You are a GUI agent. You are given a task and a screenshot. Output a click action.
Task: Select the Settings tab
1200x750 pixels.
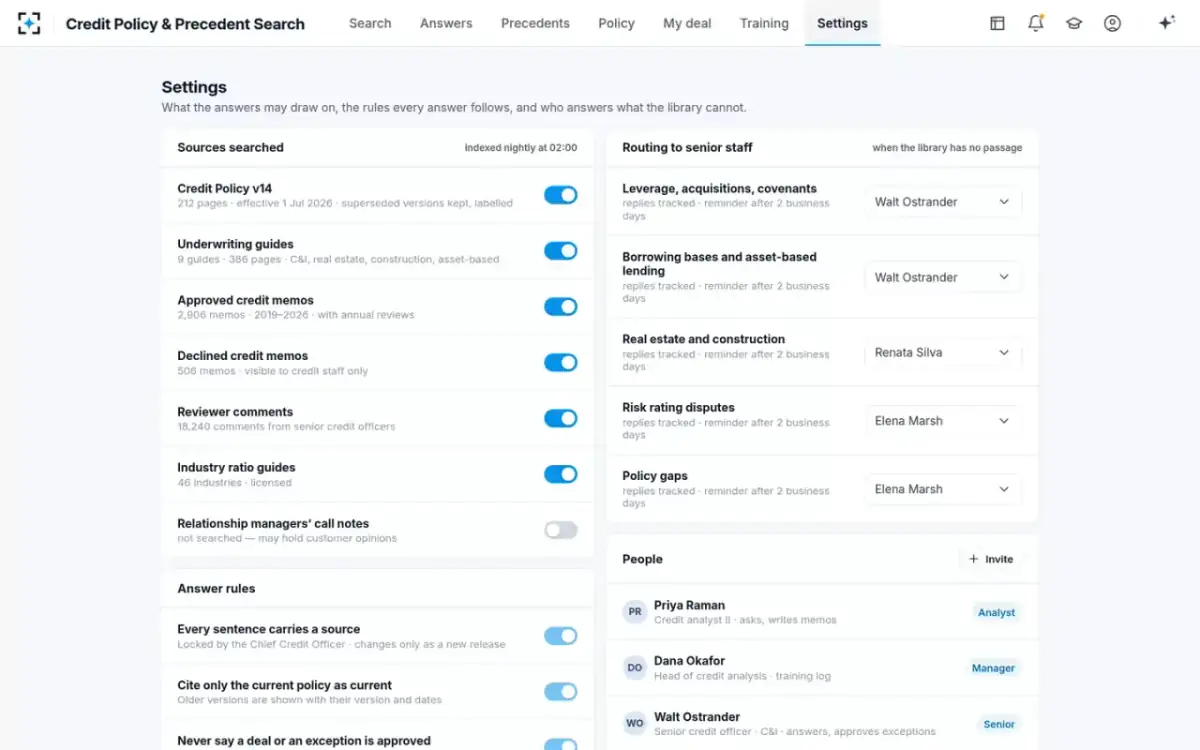[x=842, y=23]
